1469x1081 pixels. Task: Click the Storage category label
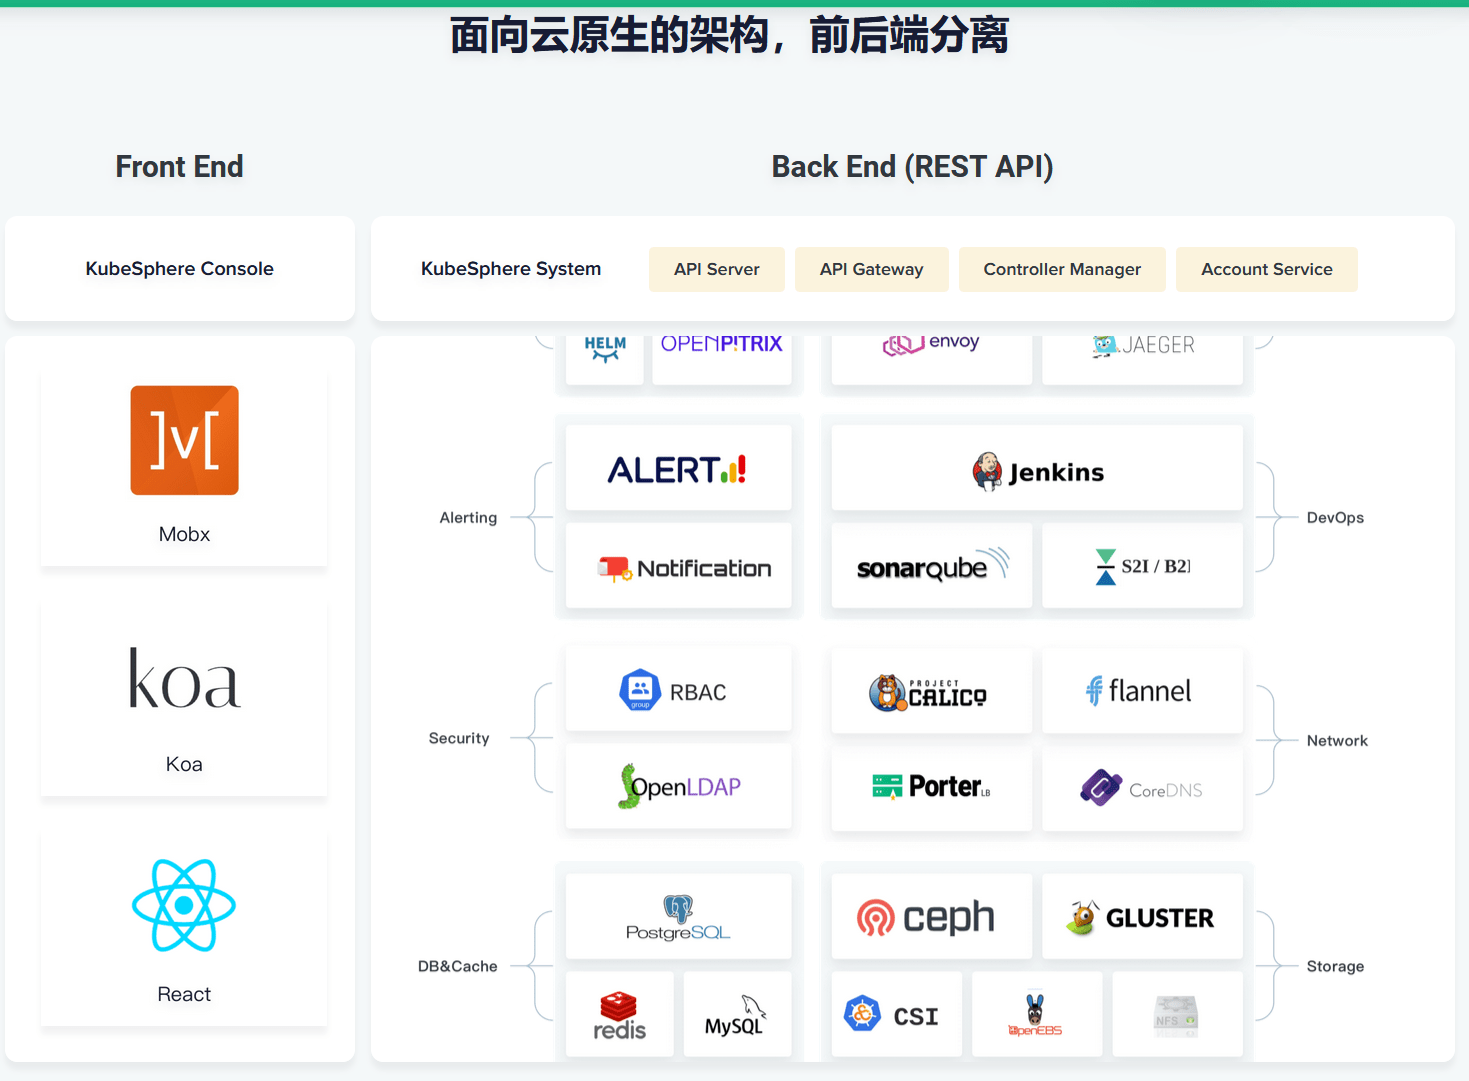coord(1335,966)
